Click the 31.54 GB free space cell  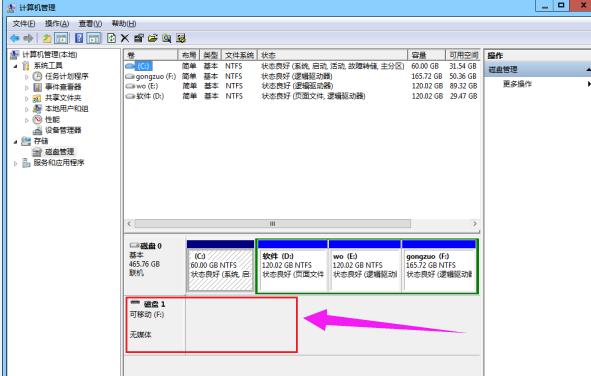click(463, 66)
